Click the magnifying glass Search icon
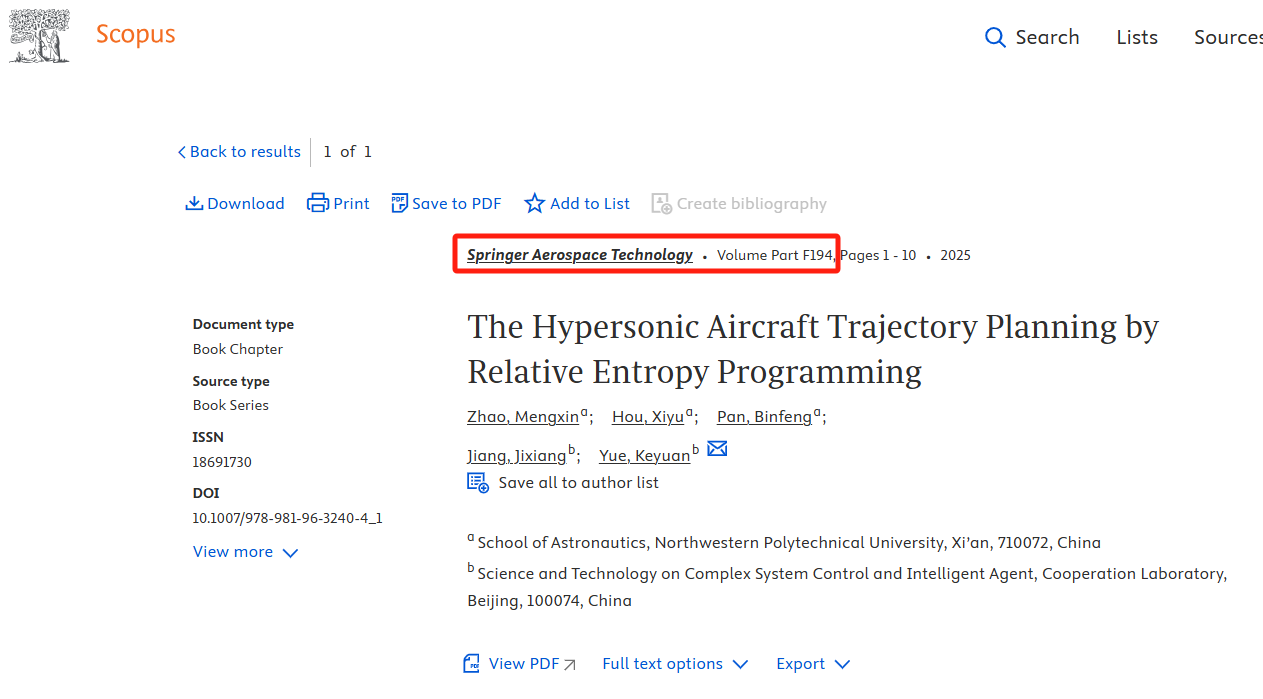Screen dimensions: 1263x699 [995, 38]
